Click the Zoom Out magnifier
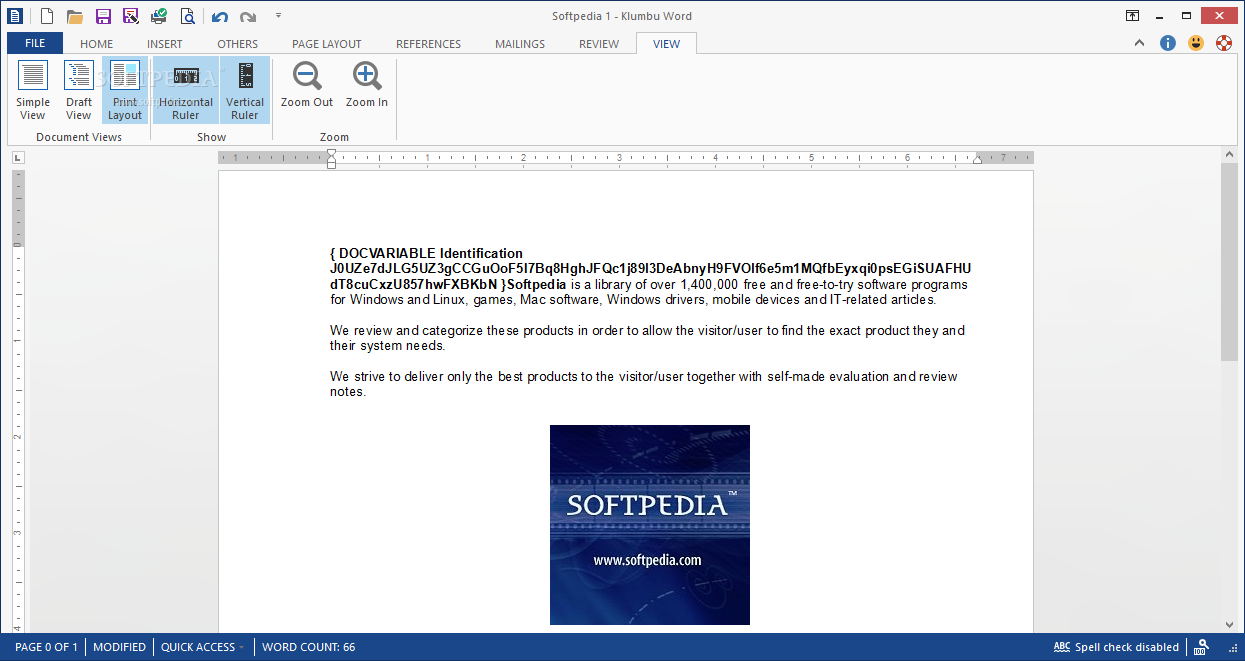 (307, 85)
